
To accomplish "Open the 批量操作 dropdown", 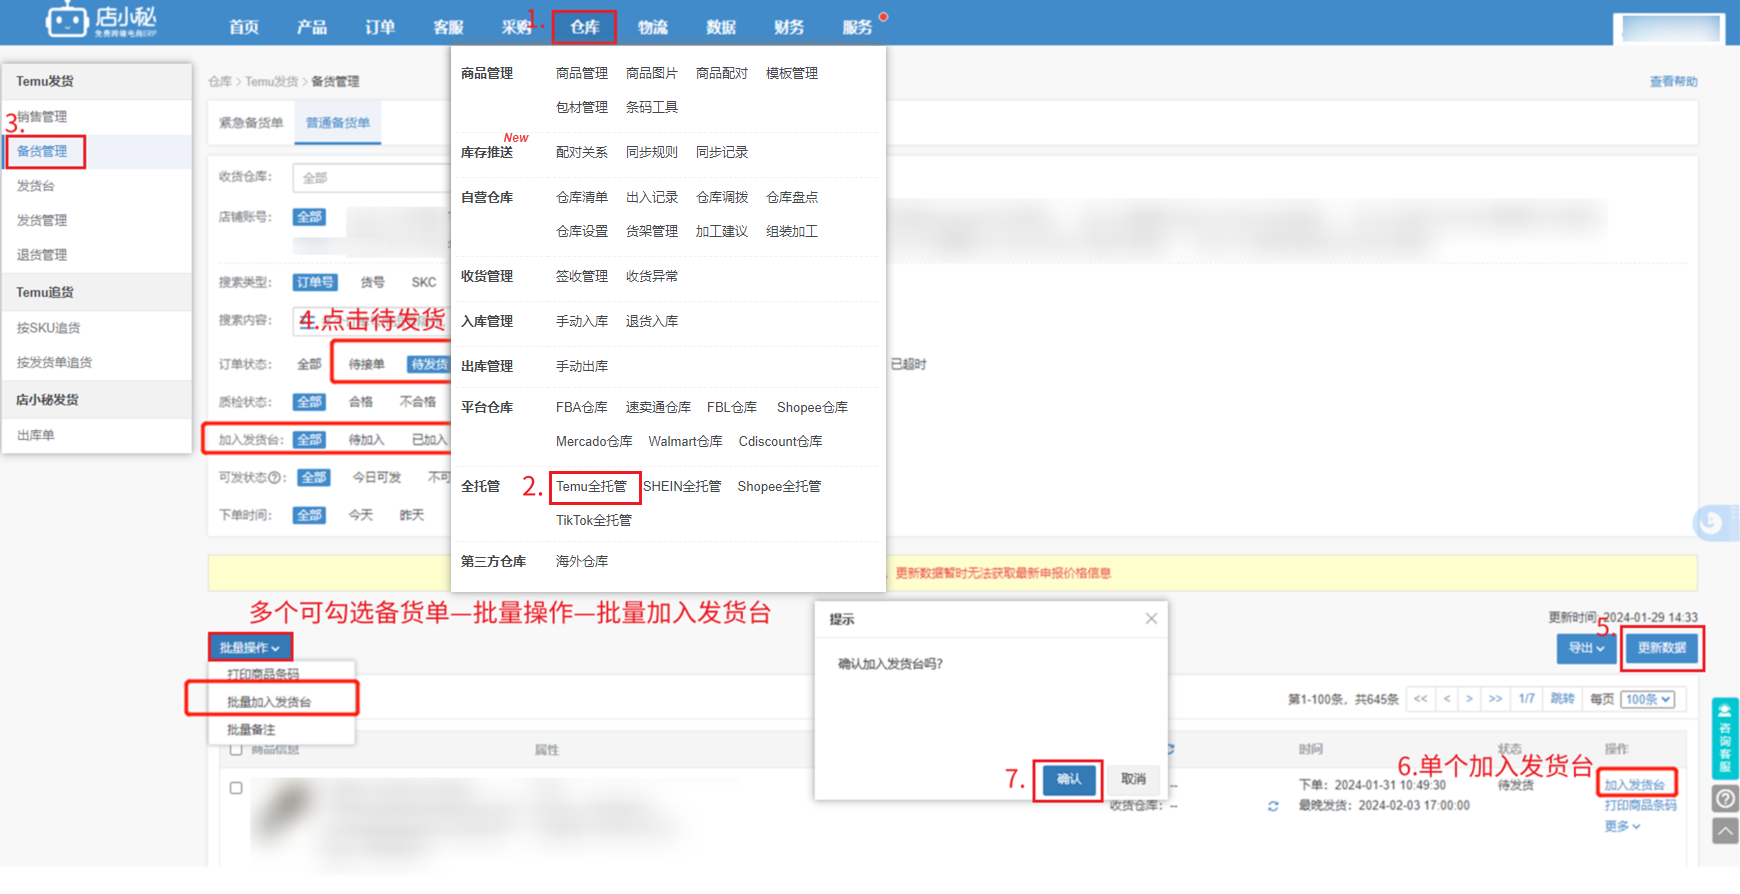I will tap(250, 648).
